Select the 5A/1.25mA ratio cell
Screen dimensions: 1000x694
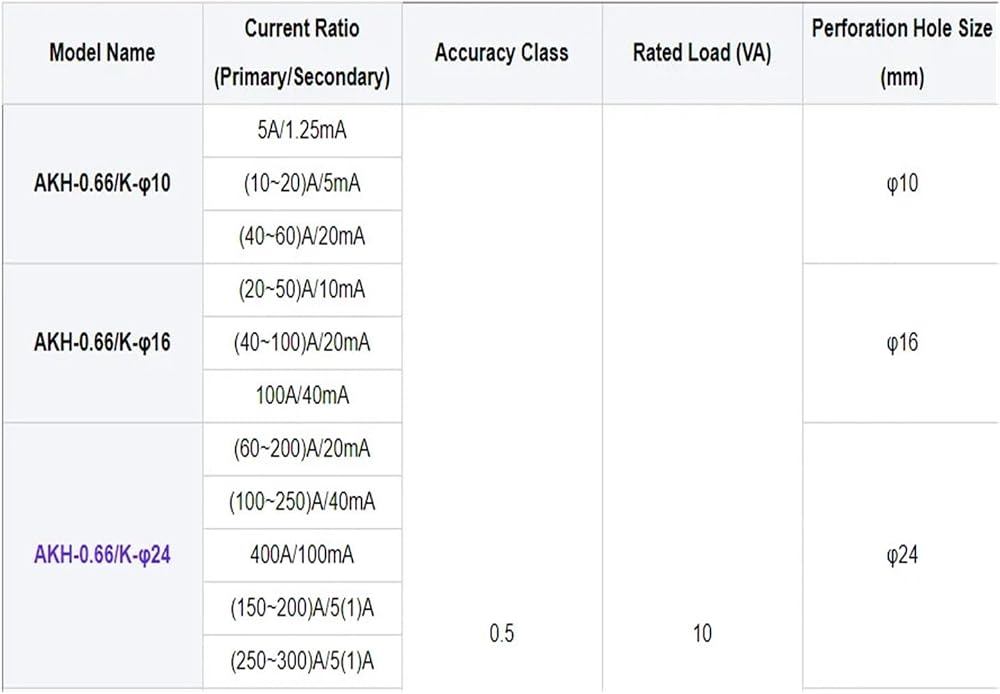point(302,131)
